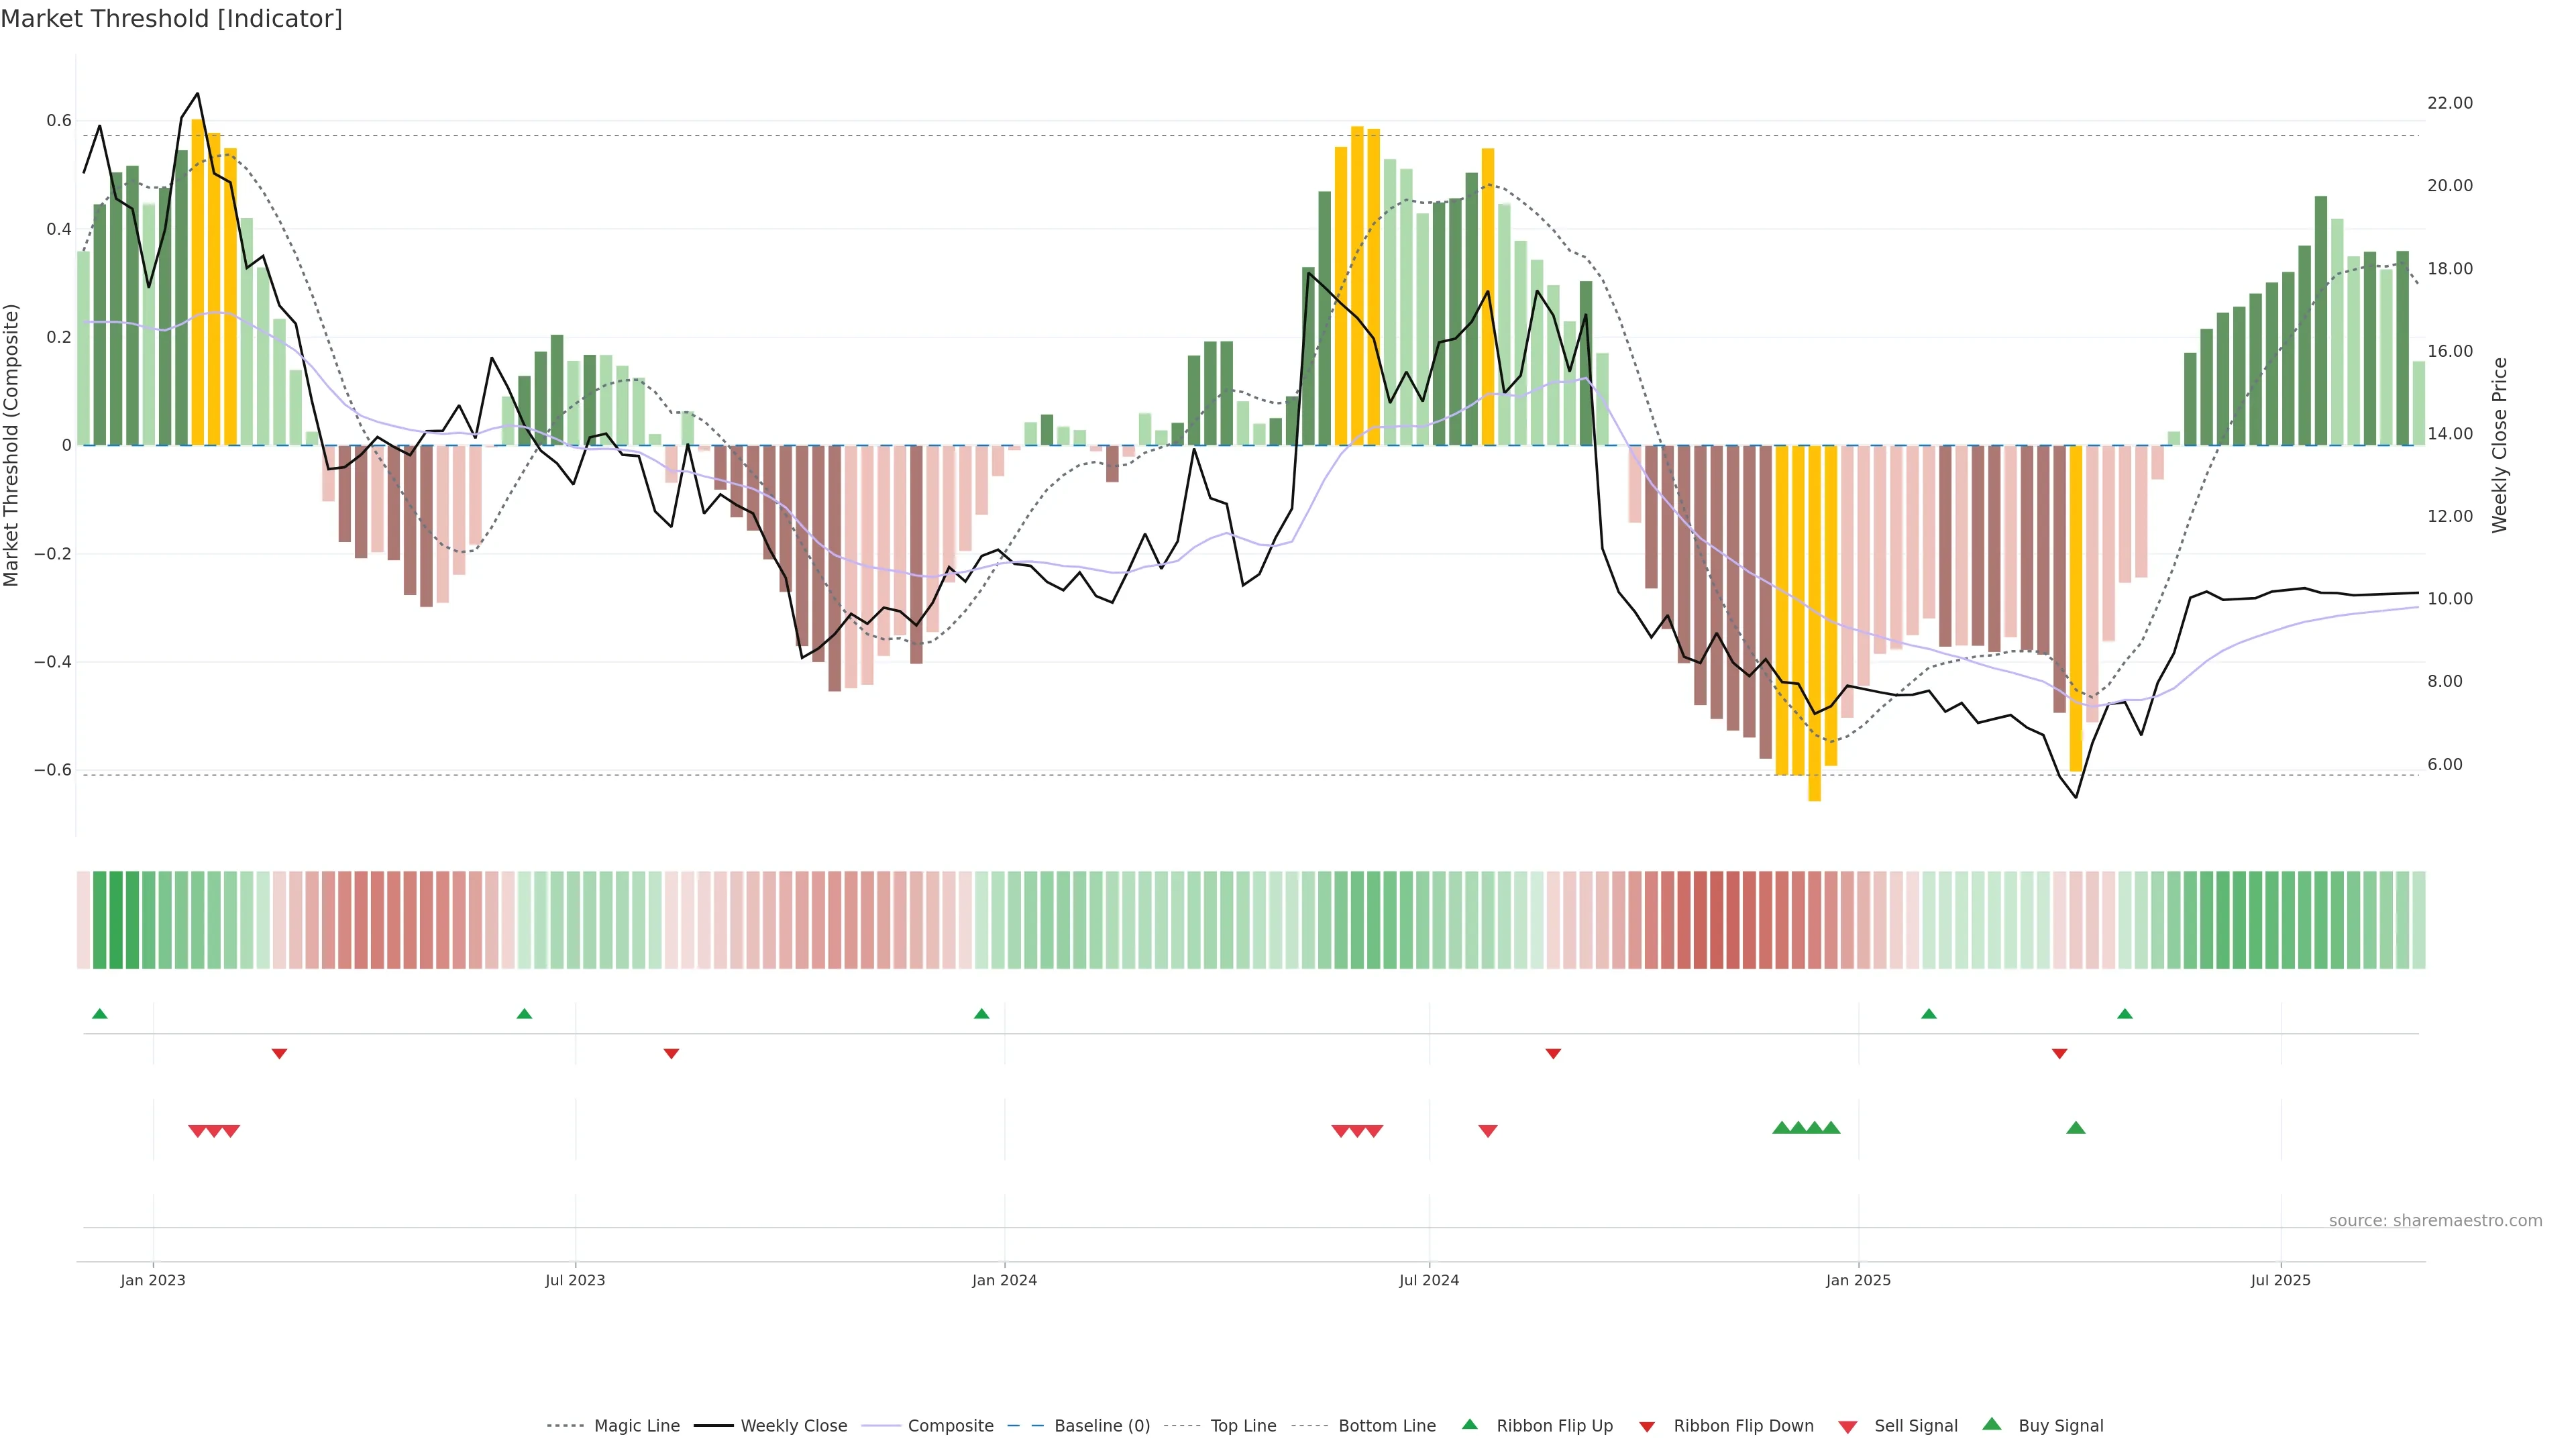
Task: Hide Top Line using its legend item
Action: (1243, 1426)
